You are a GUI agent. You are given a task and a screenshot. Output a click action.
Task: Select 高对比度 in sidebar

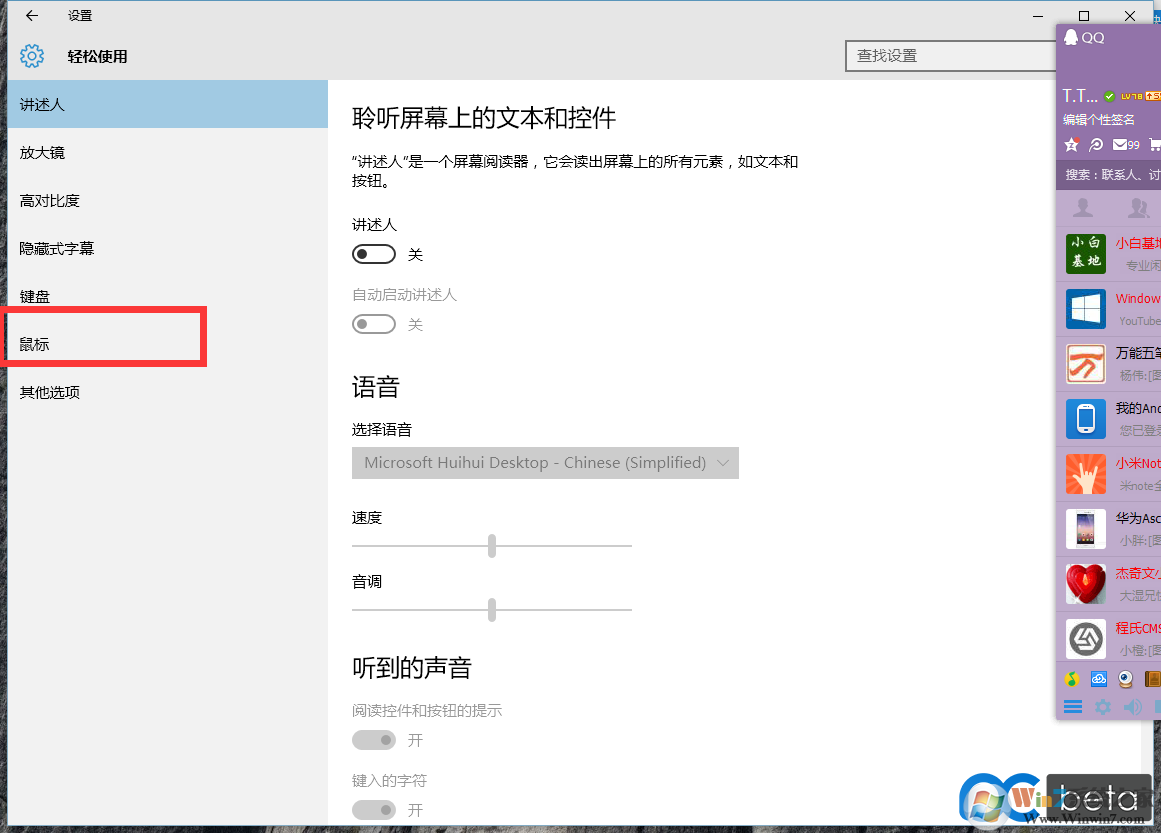(167, 201)
